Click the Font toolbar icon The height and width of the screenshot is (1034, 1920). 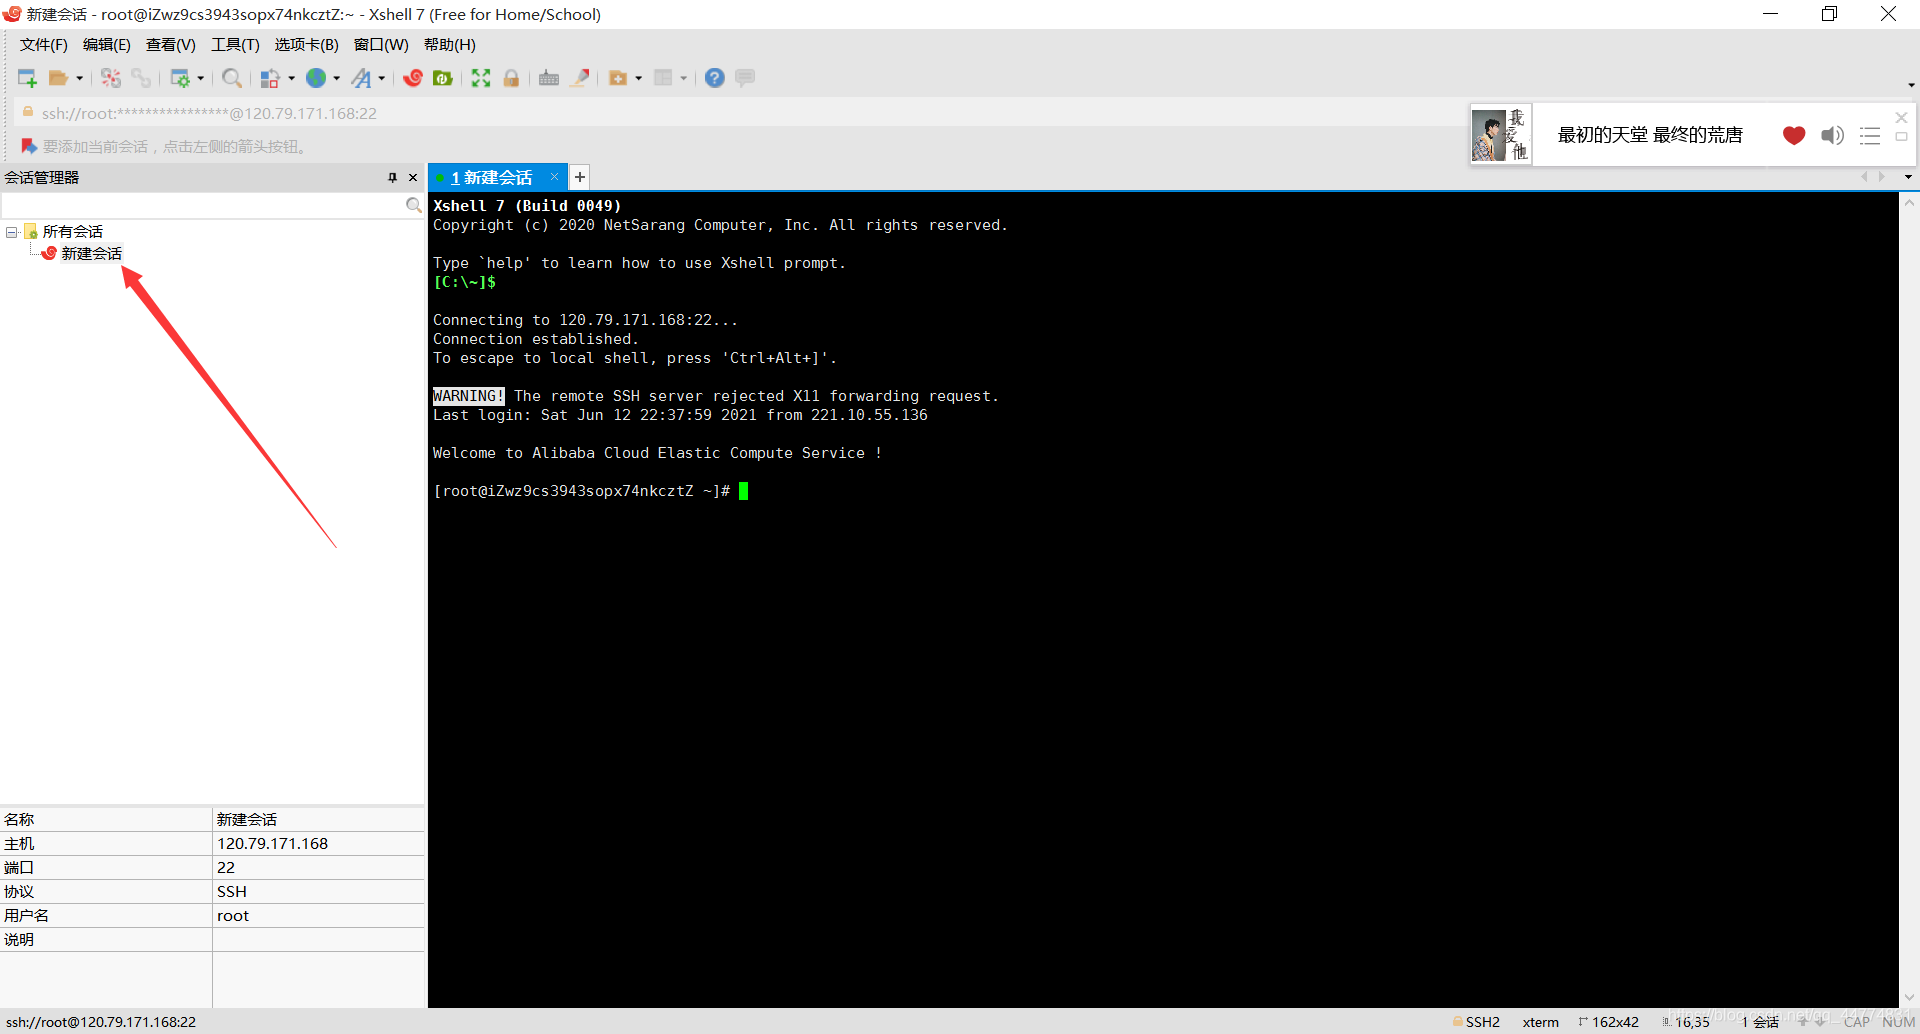click(x=362, y=78)
